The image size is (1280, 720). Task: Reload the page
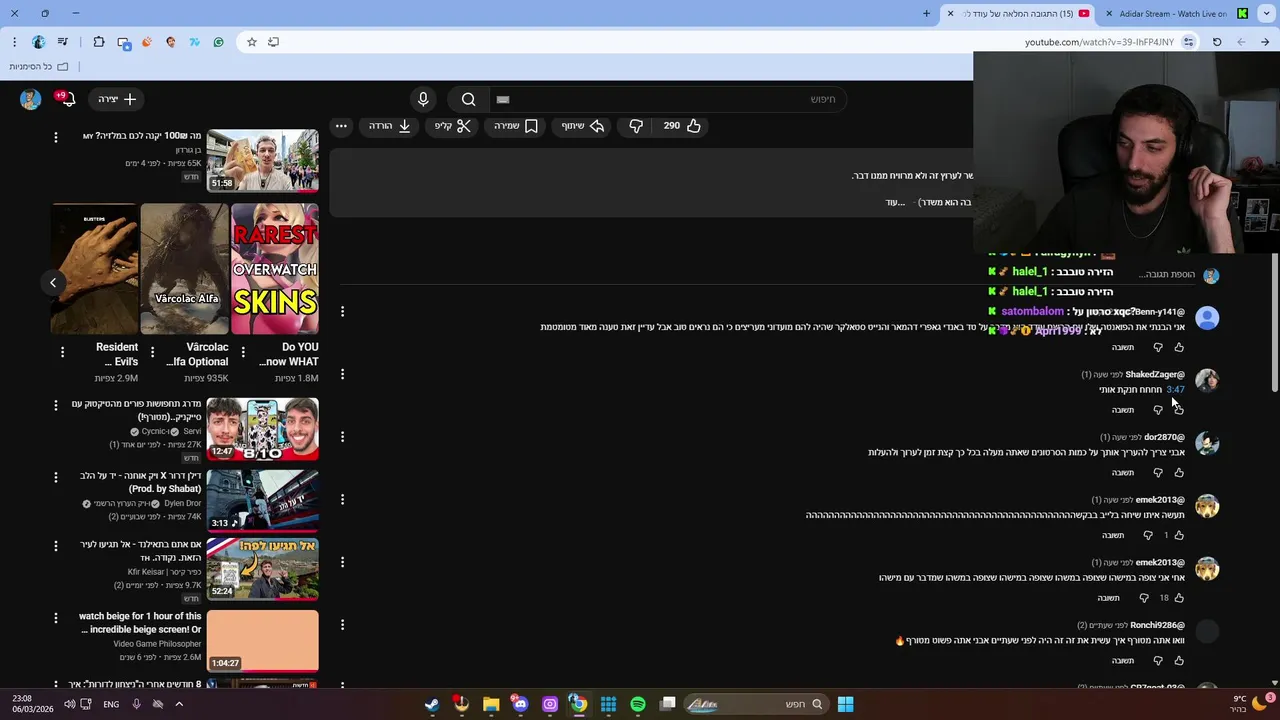click(1217, 42)
